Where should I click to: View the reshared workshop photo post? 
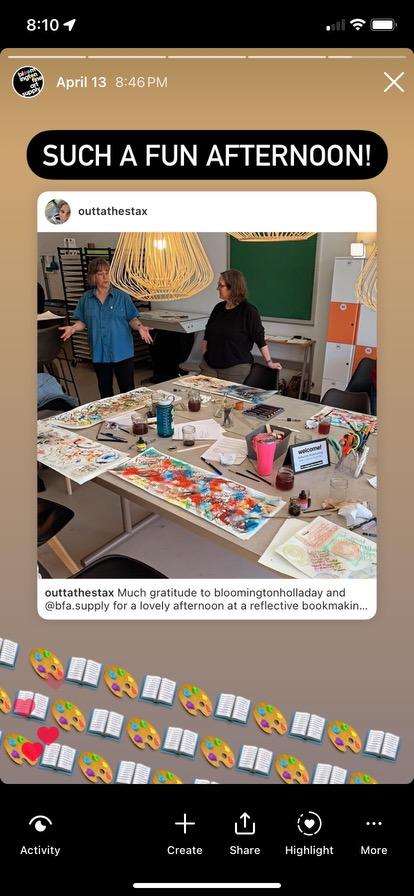tap(207, 405)
